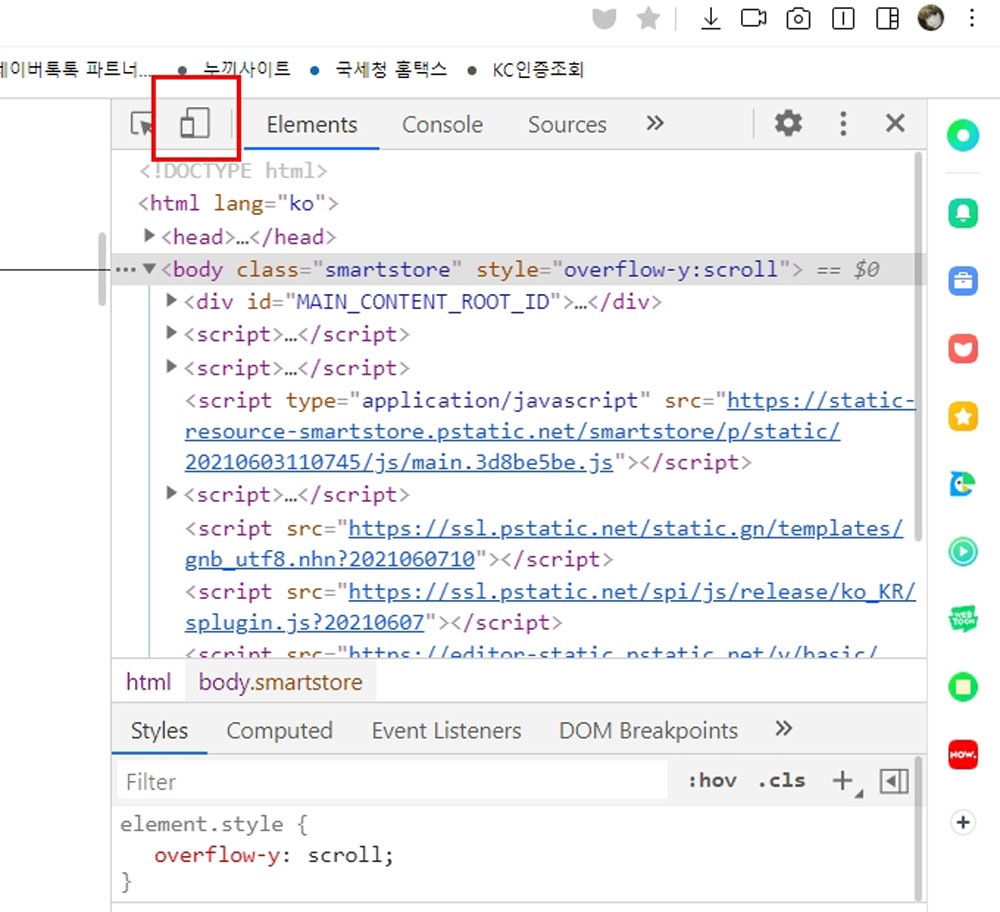1000x912 pixels.
Task: Click the video recorder toolbar icon
Action: pyautogui.click(x=753, y=18)
